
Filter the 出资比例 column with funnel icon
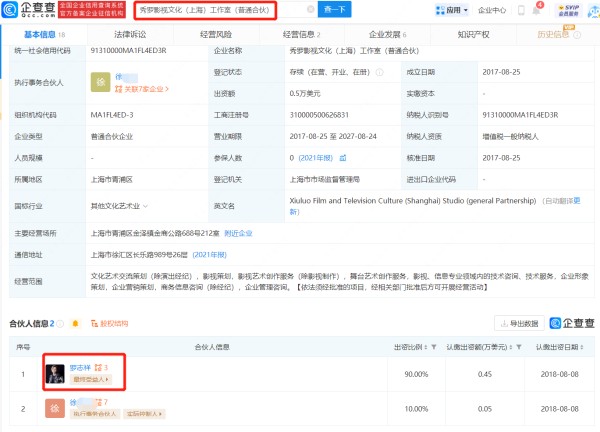click(434, 347)
